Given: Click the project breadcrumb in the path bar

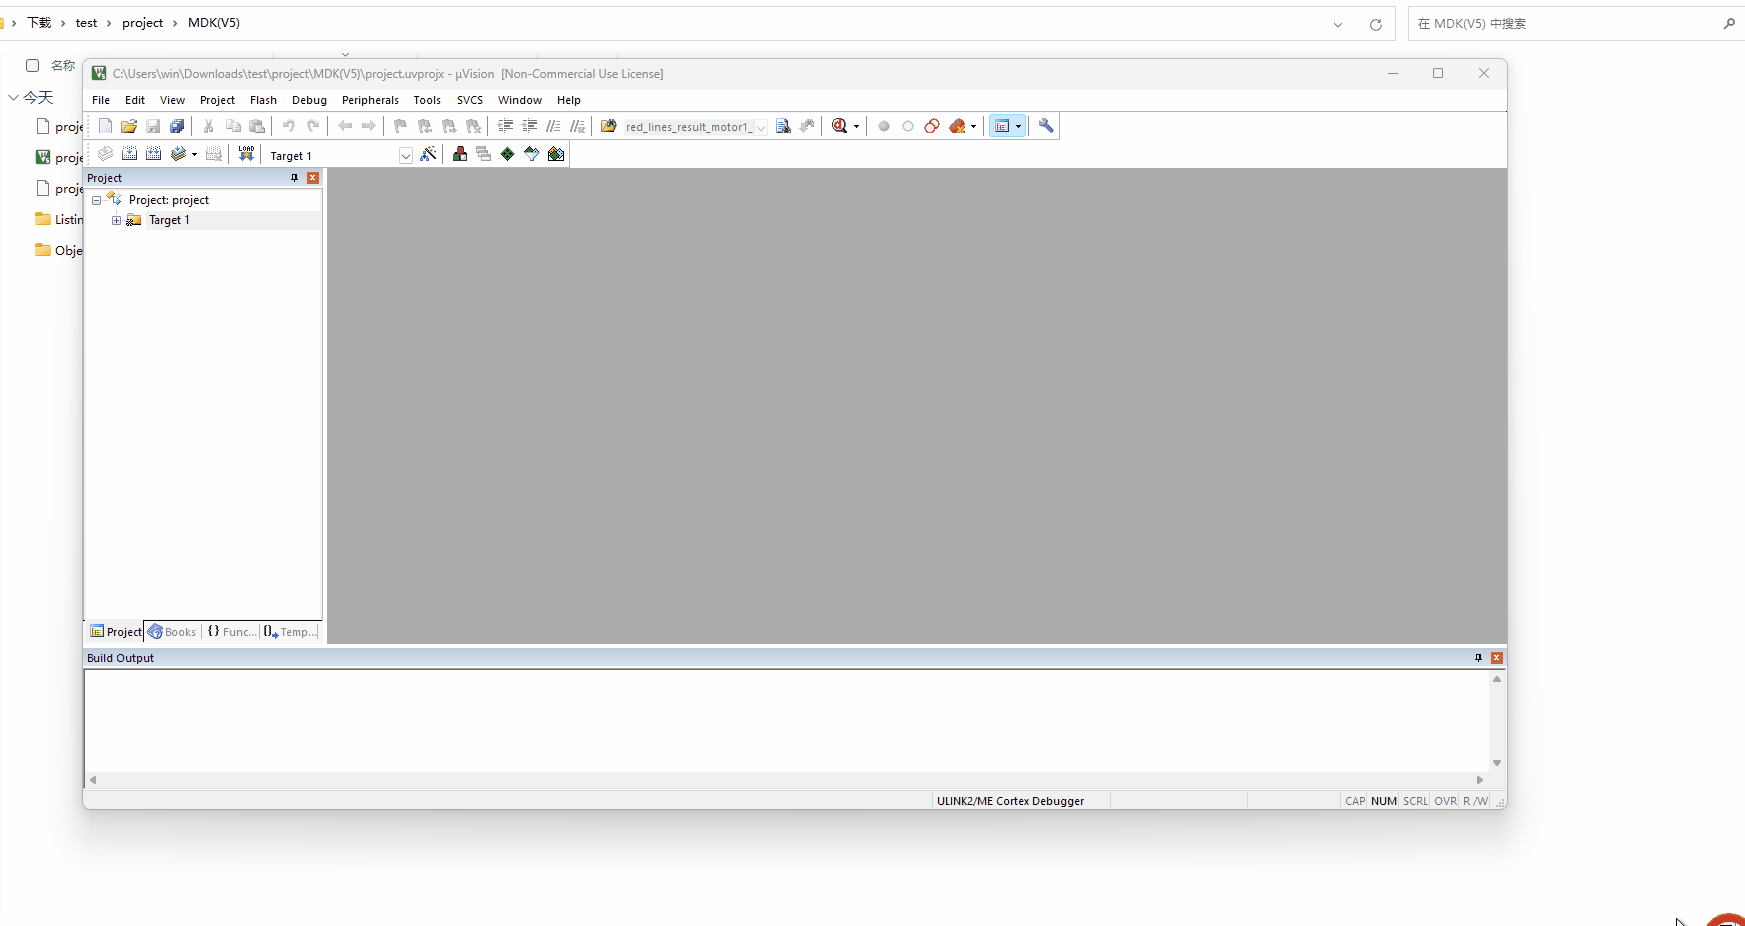Looking at the screenshot, I should click(143, 22).
